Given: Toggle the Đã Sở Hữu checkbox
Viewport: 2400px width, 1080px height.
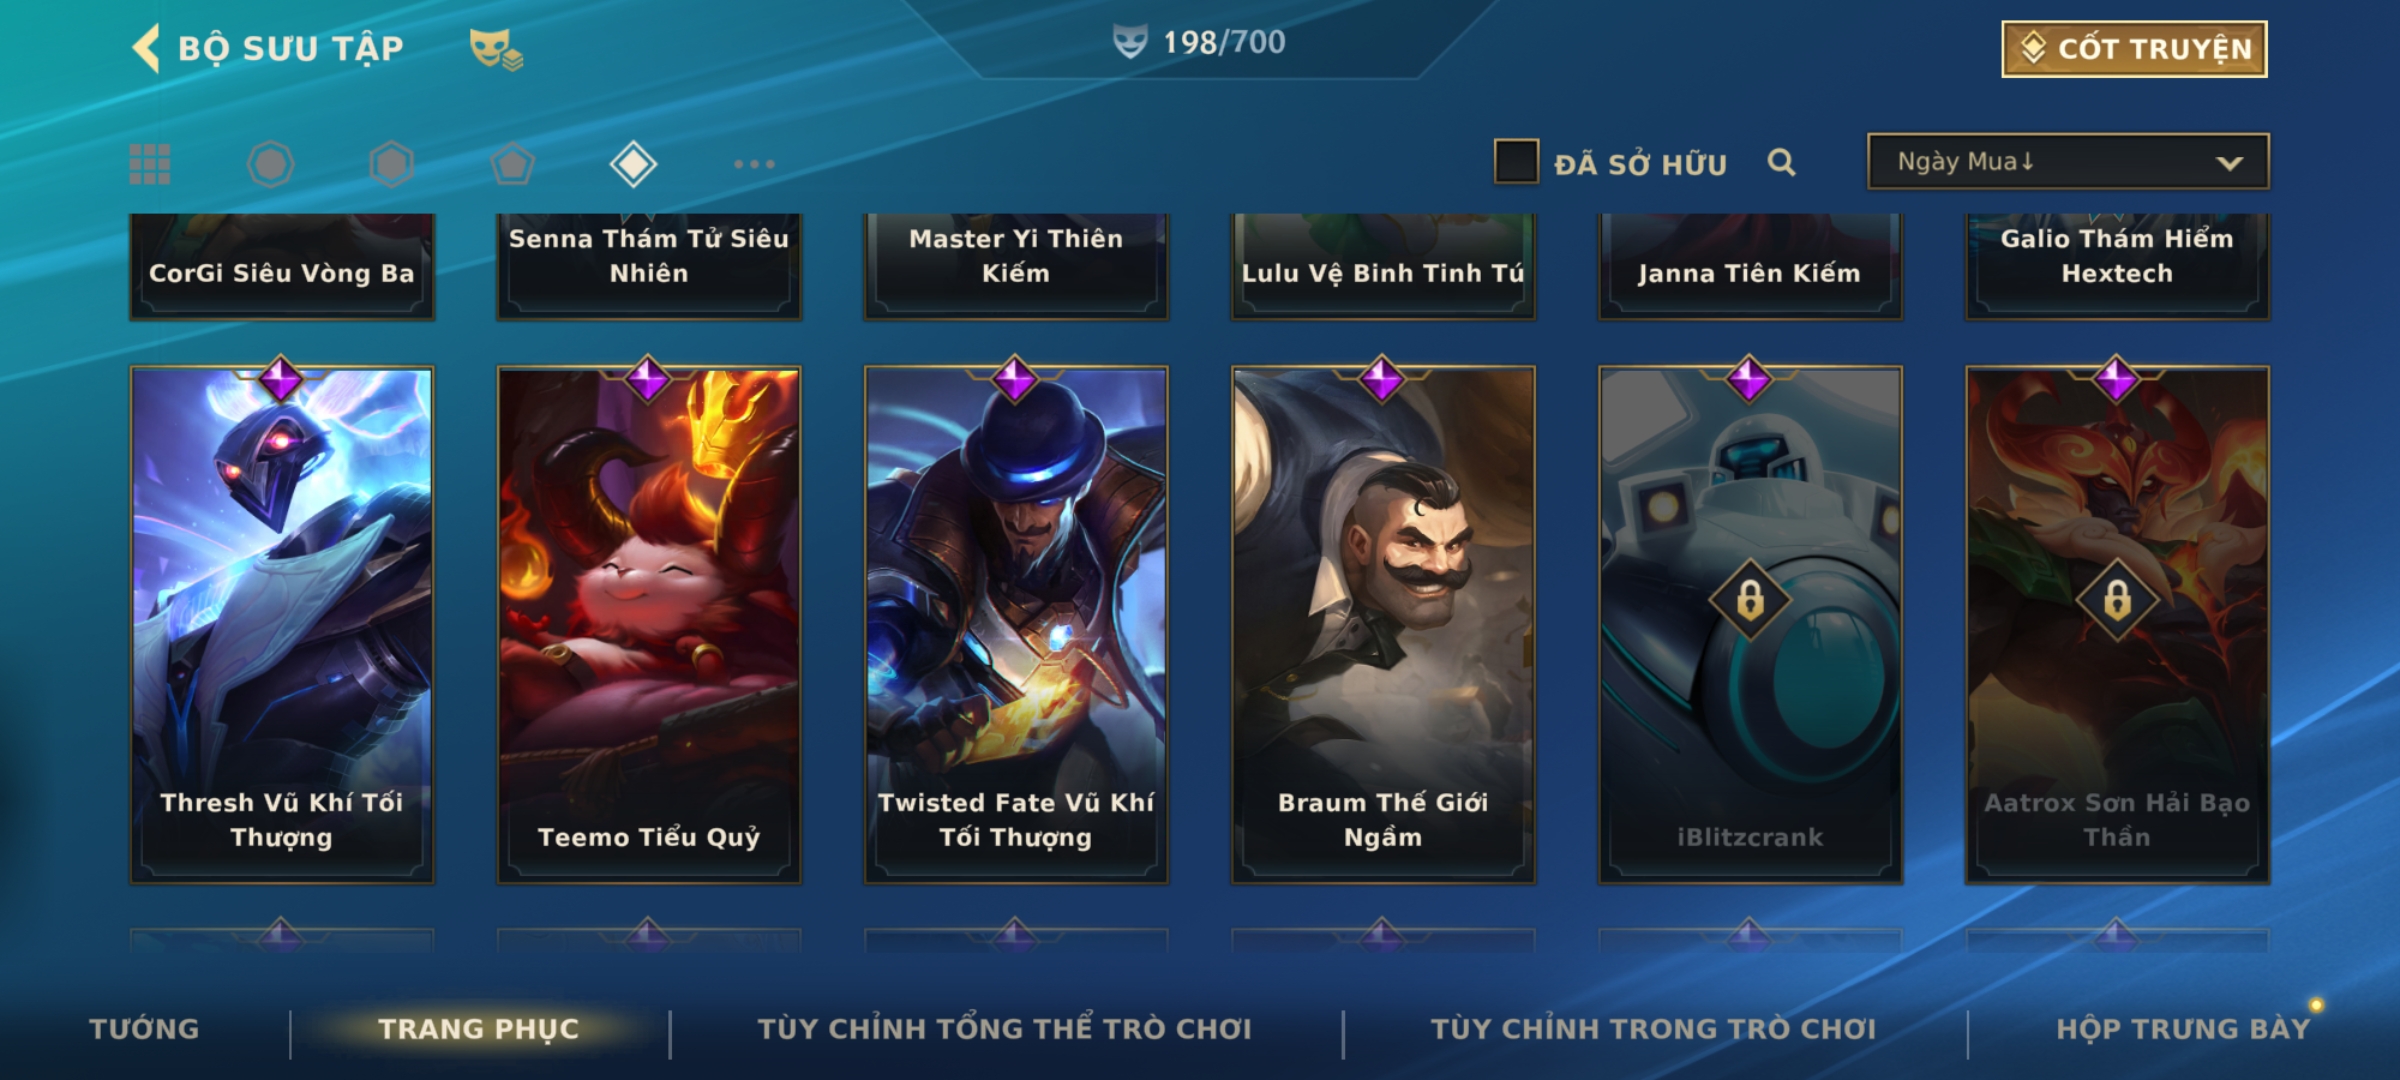Looking at the screenshot, I should [x=1516, y=162].
